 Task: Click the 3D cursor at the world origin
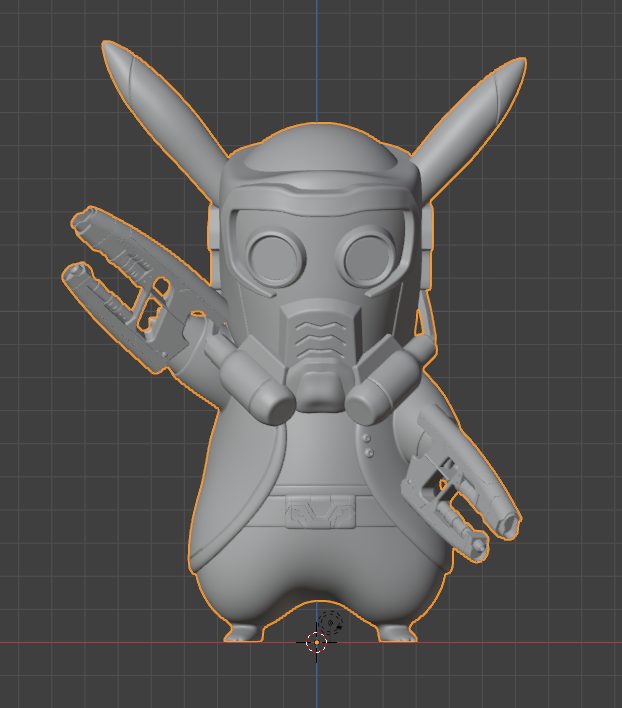pos(316,642)
